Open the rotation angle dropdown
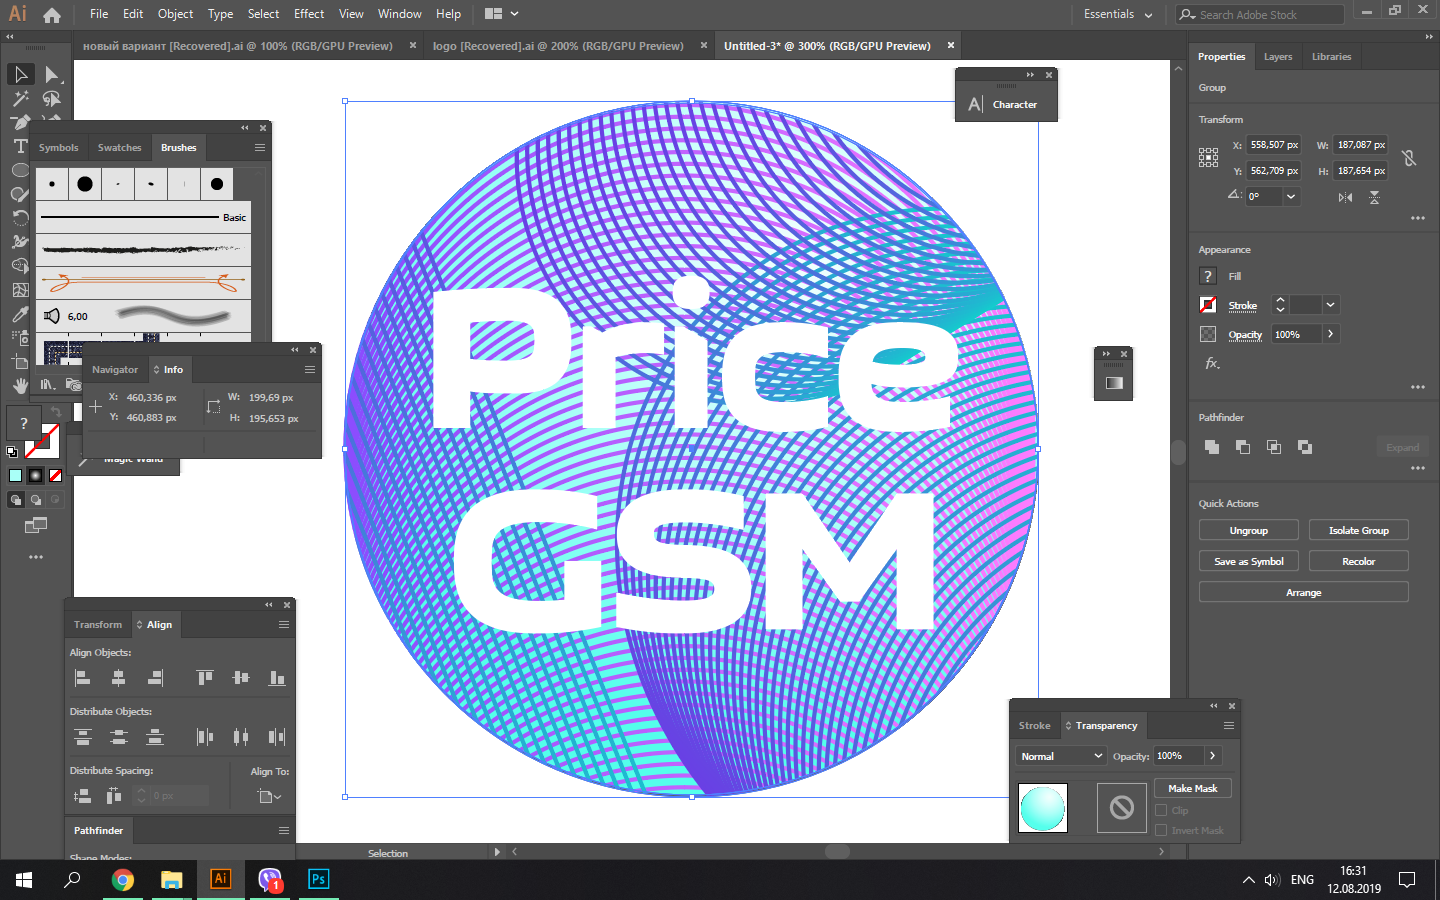The width and height of the screenshot is (1440, 900). click(1291, 196)
